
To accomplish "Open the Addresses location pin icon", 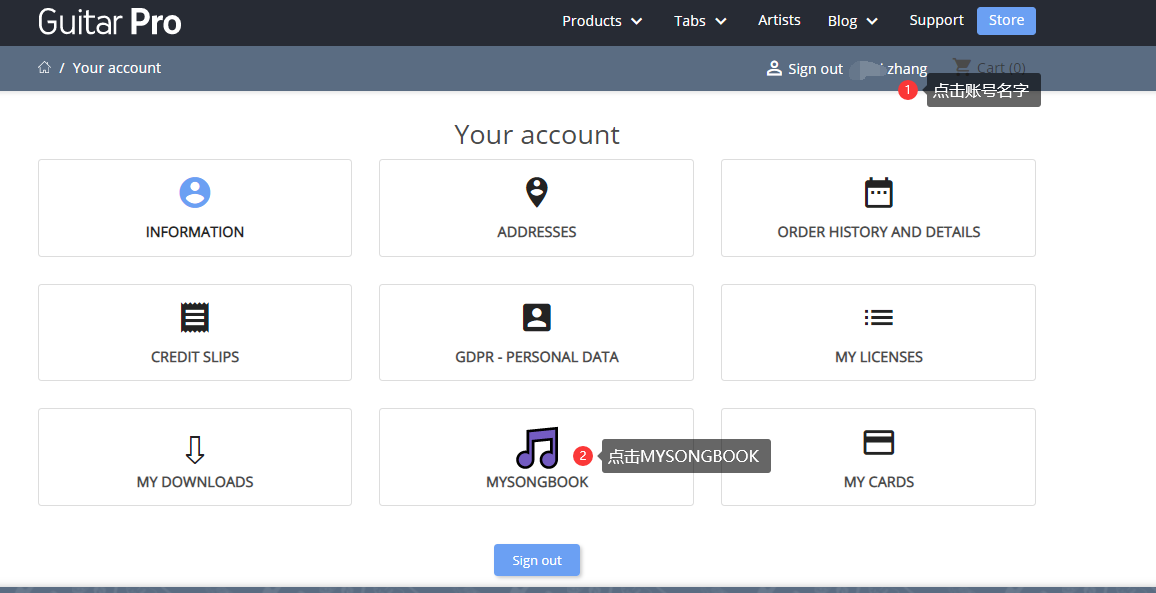I will [537, 192].
